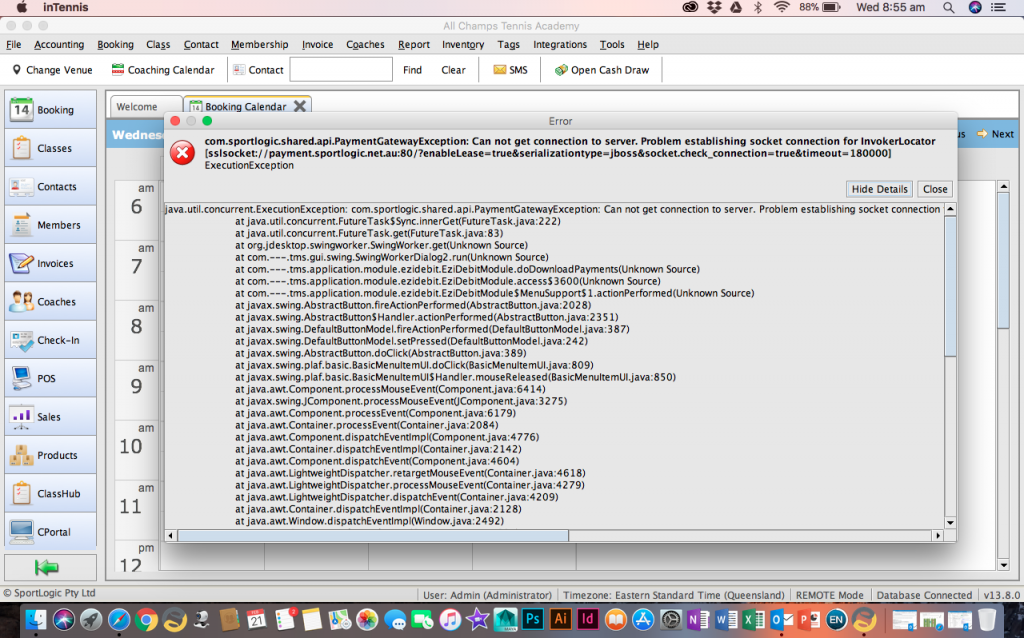This screenshot has height=638, width=1024.
Task: Click the stack trace right scroll arrow
Action: (938, 535)
